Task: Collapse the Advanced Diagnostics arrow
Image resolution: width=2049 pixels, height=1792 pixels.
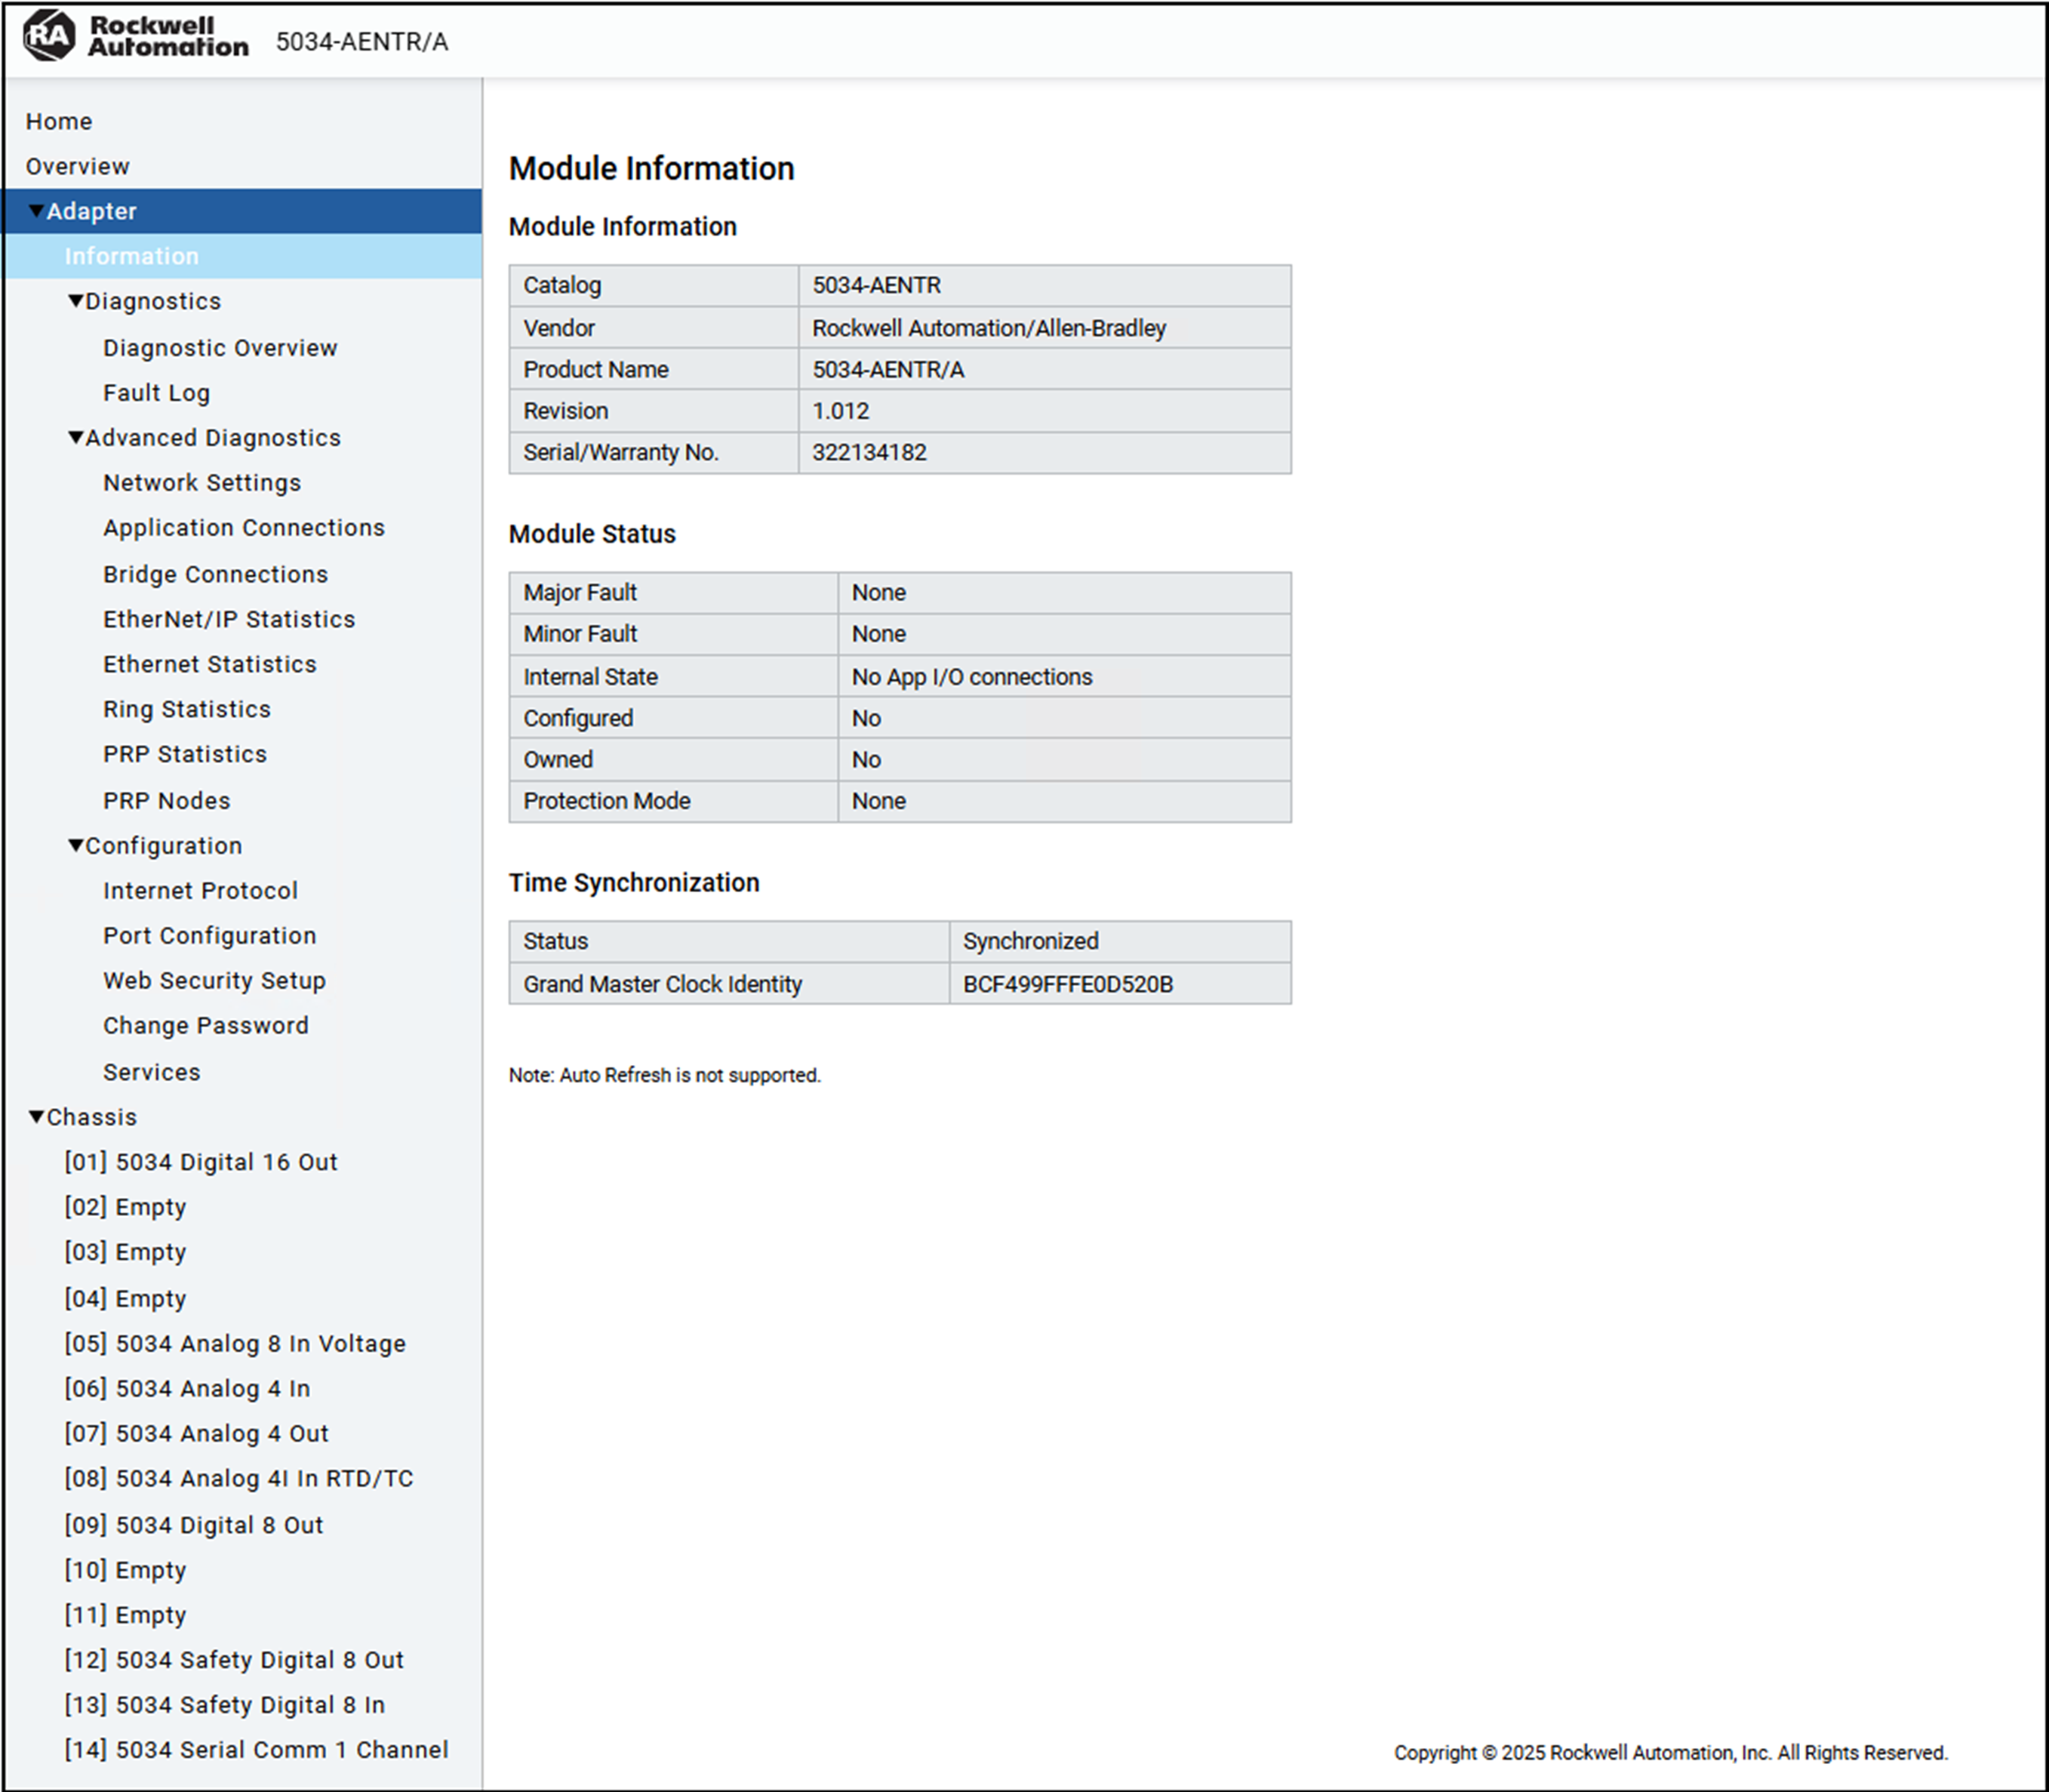Action: pyautogui.click(x=75, y=437)
